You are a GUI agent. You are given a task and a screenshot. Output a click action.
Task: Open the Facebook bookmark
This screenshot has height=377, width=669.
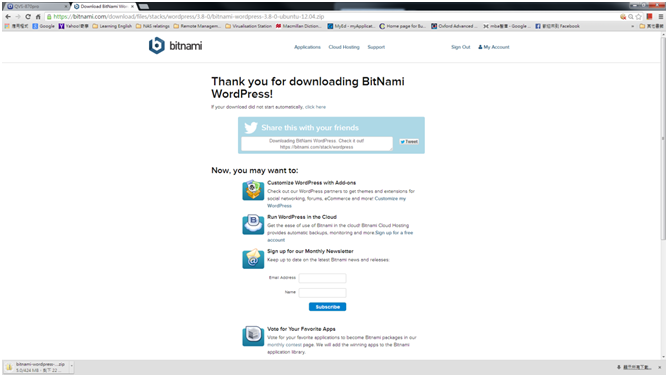[x=558, y=26]
